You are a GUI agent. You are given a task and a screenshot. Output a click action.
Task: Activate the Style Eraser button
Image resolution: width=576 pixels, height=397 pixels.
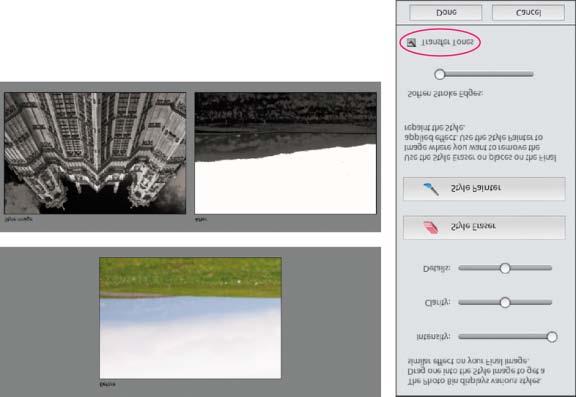[x=484, y=228]
